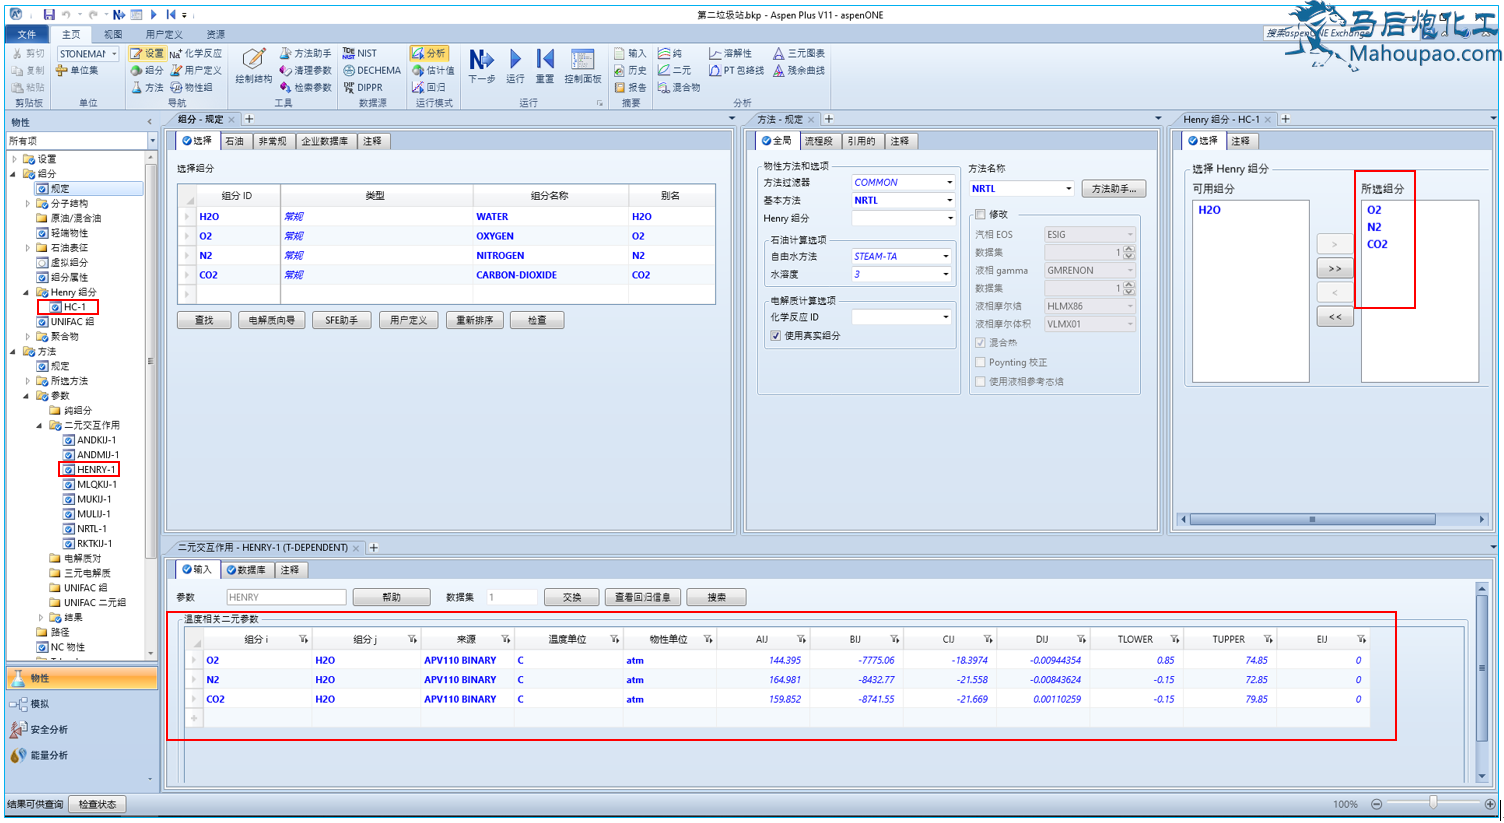Click the 参数 HENRY input field

click(286, 597)
